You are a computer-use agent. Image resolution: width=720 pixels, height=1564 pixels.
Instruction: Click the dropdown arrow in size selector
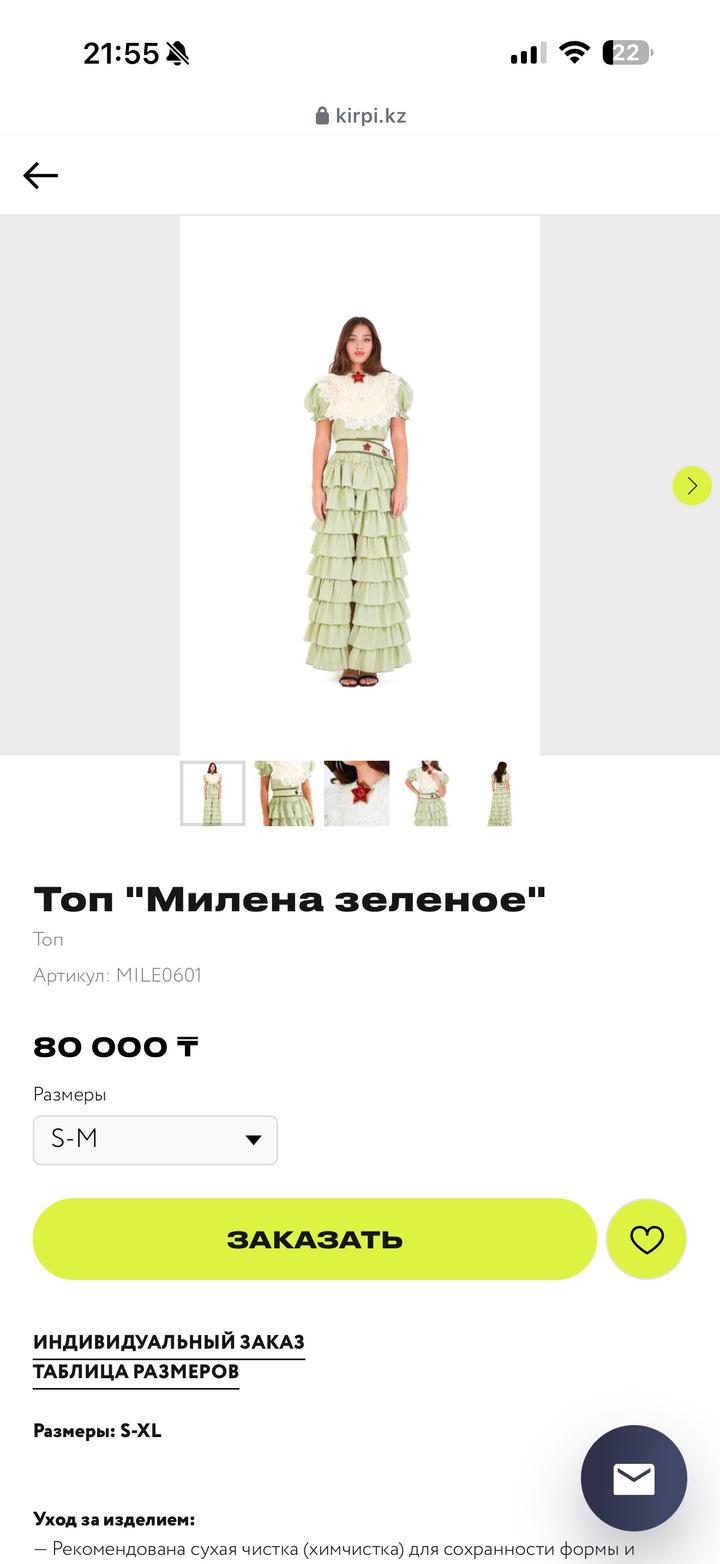click(253, 1140)
